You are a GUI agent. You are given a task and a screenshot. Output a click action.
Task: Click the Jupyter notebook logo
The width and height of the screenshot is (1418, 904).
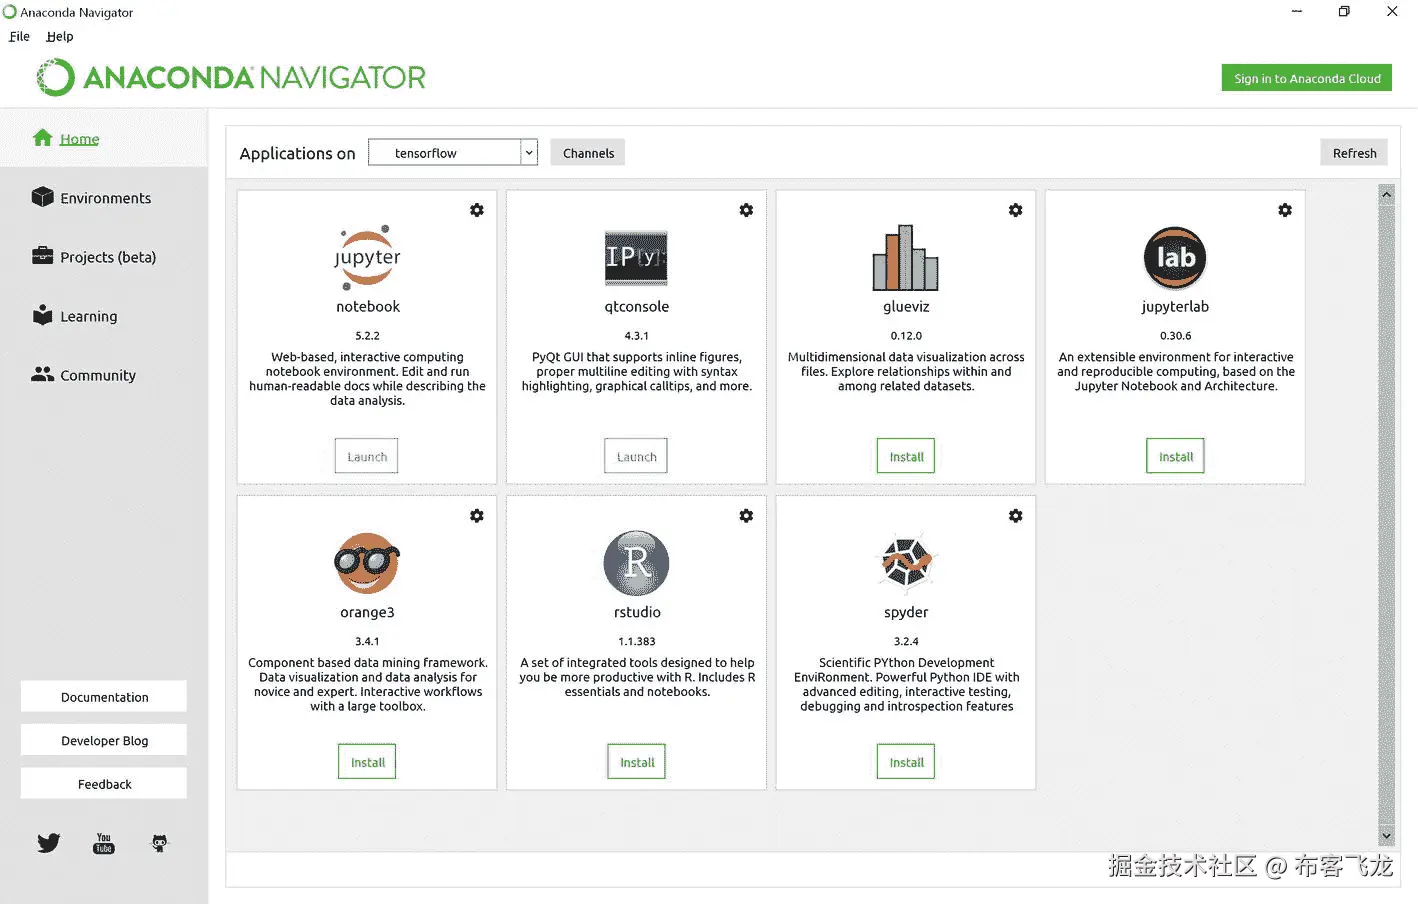[x=367, y=257]
